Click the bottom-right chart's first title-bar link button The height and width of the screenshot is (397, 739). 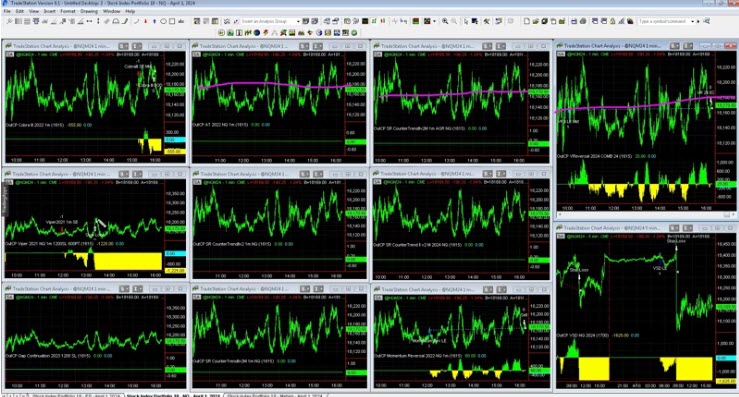coord(674,228)
